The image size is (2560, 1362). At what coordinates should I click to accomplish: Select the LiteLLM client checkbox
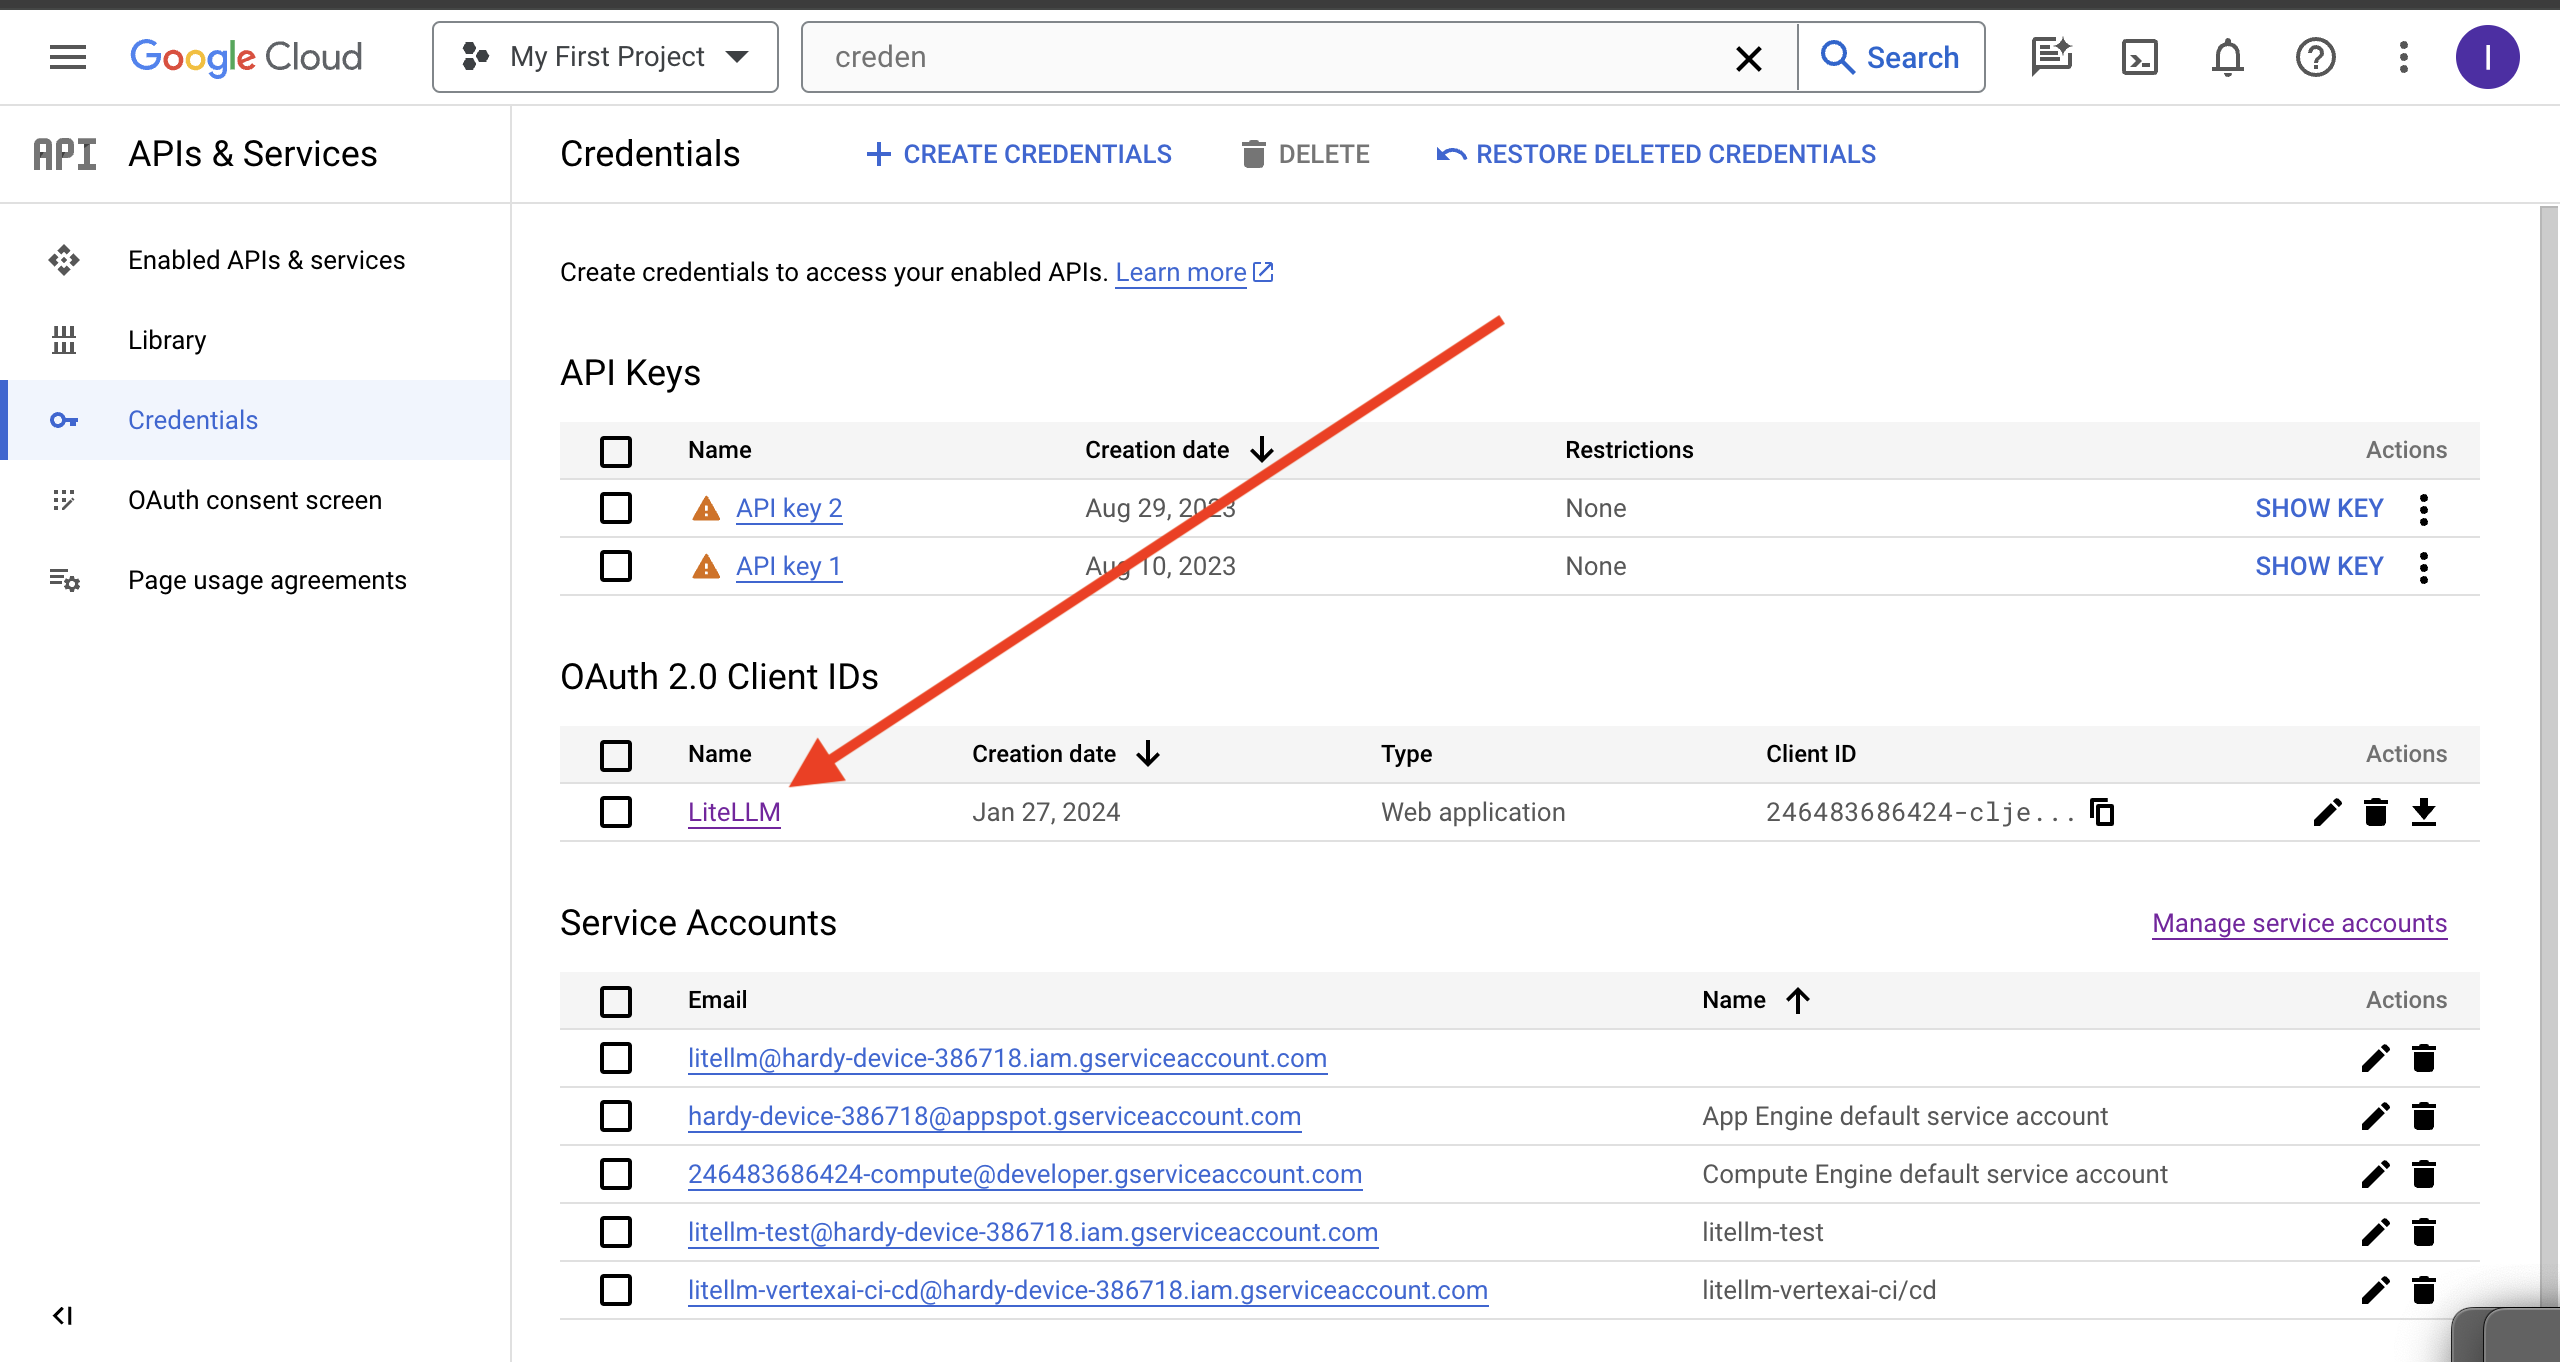tap(616, 812)
